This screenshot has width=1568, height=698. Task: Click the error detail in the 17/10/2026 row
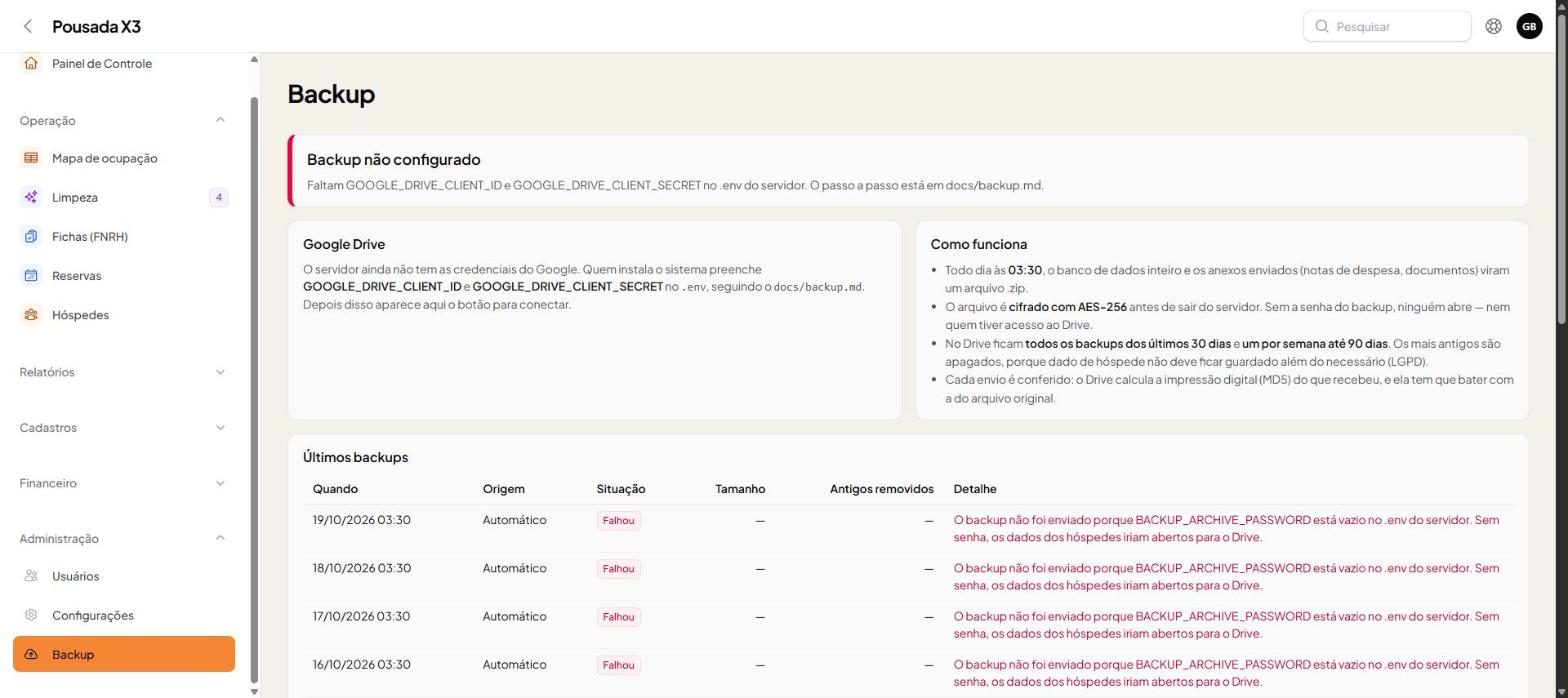(1227, 625)
